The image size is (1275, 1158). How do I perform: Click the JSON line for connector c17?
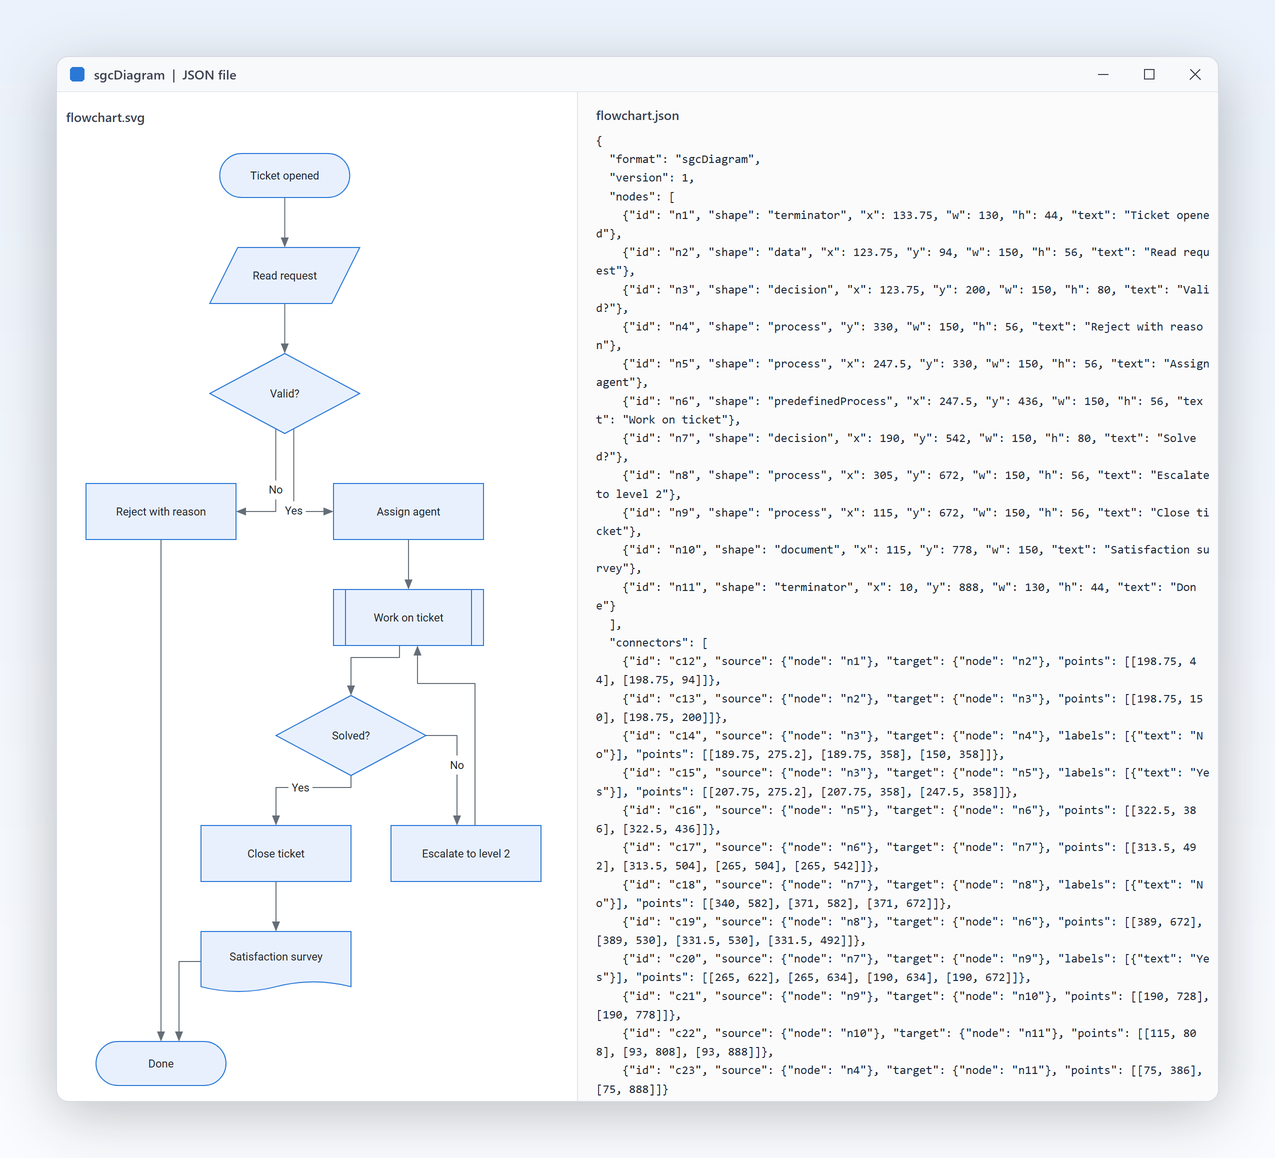[x=896, y=856]
